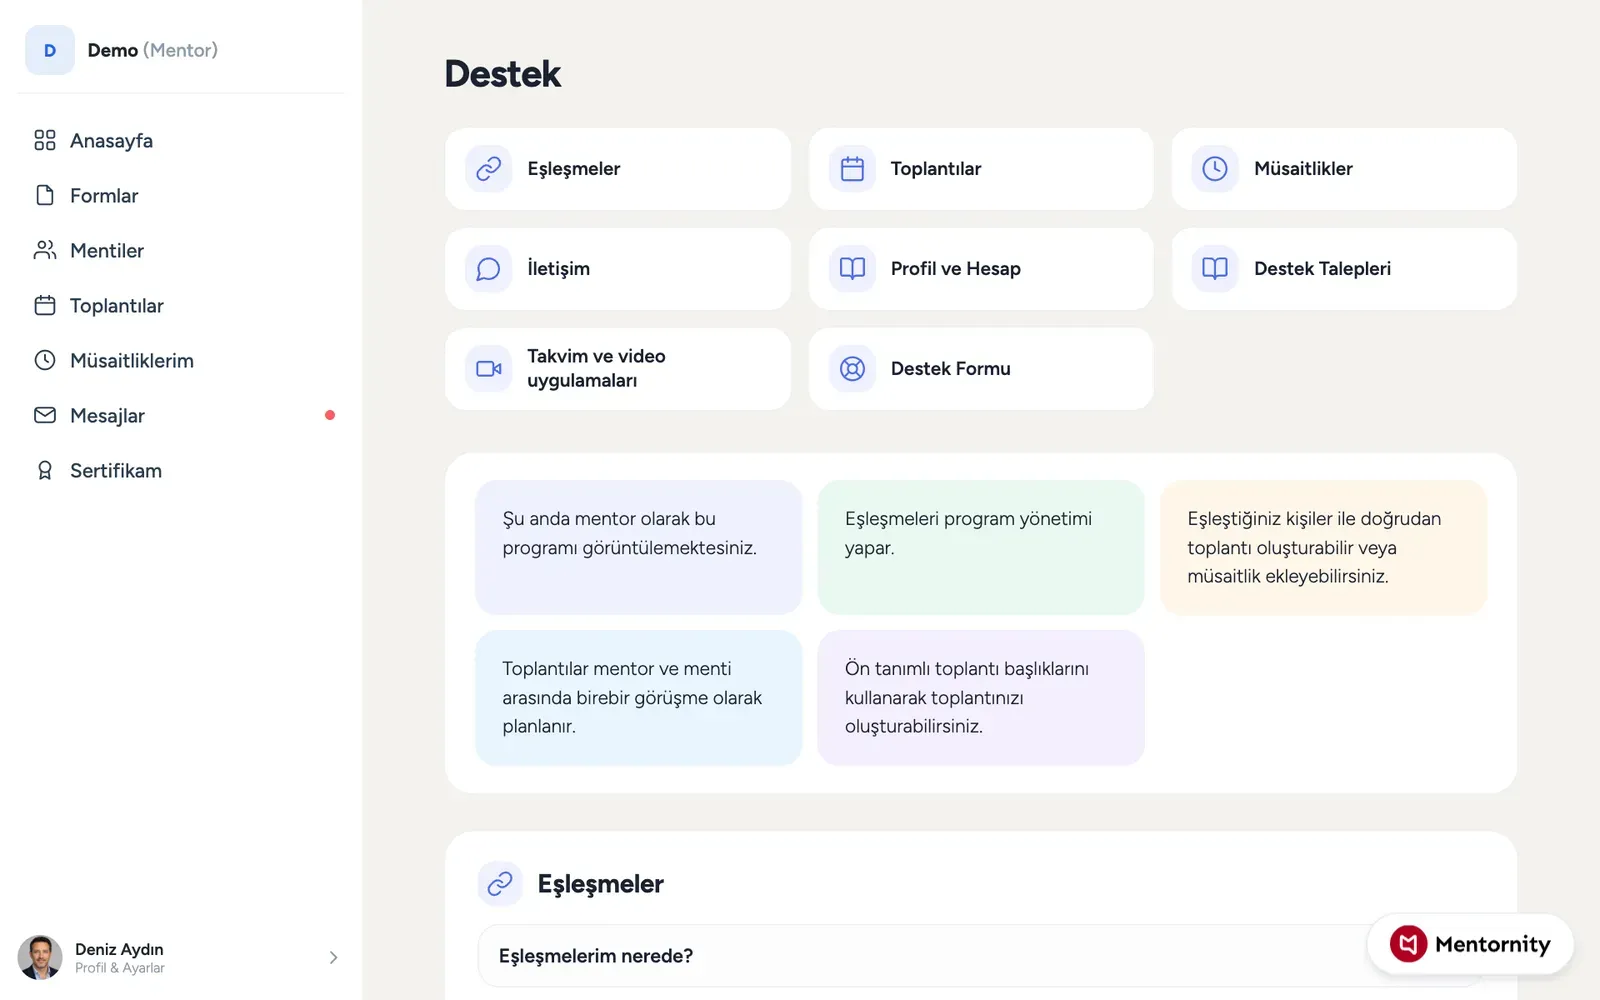Click the link icon on Eşleşmeler card
The width and height of the screenshot is (1600, 1000).
pos(488,169)
